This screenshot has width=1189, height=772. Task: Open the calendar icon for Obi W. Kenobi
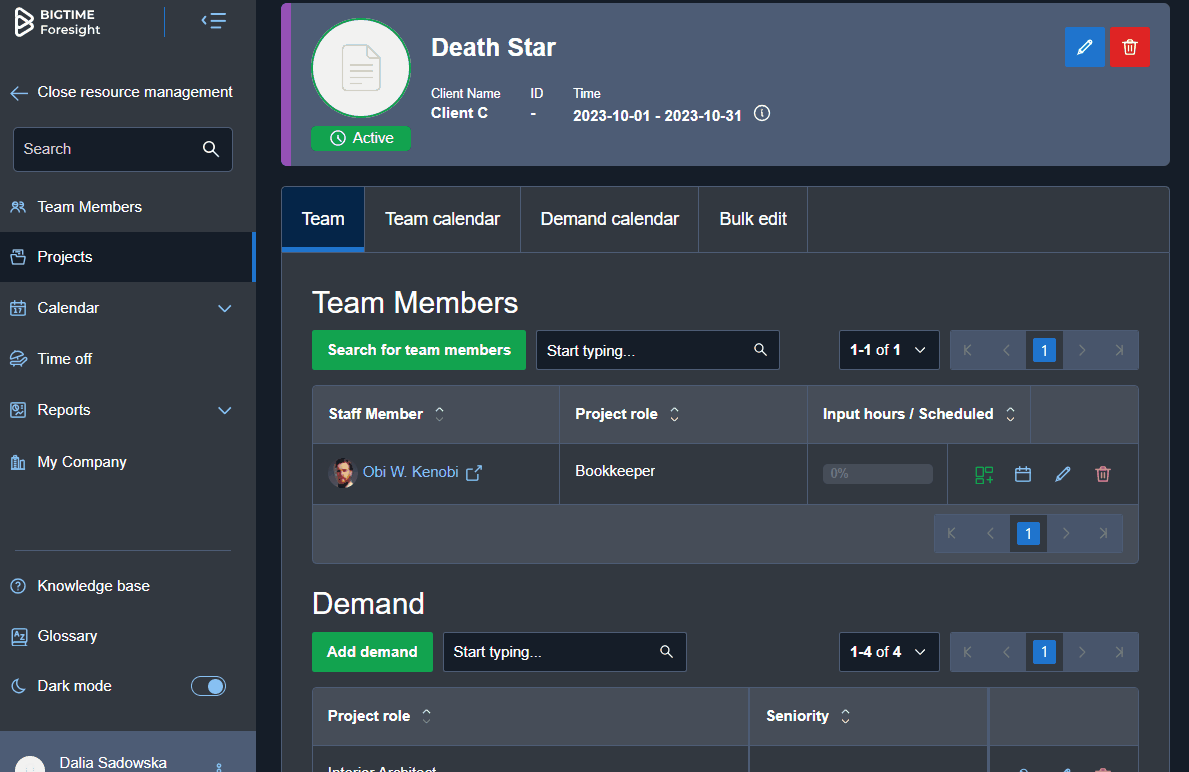[x=1023, y=474]
